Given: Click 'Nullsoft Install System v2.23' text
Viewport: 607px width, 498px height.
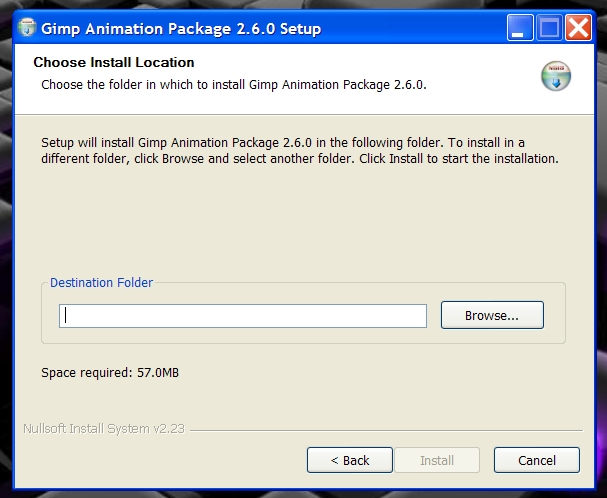Looking at the screenshot, I should tap(104, 429).
